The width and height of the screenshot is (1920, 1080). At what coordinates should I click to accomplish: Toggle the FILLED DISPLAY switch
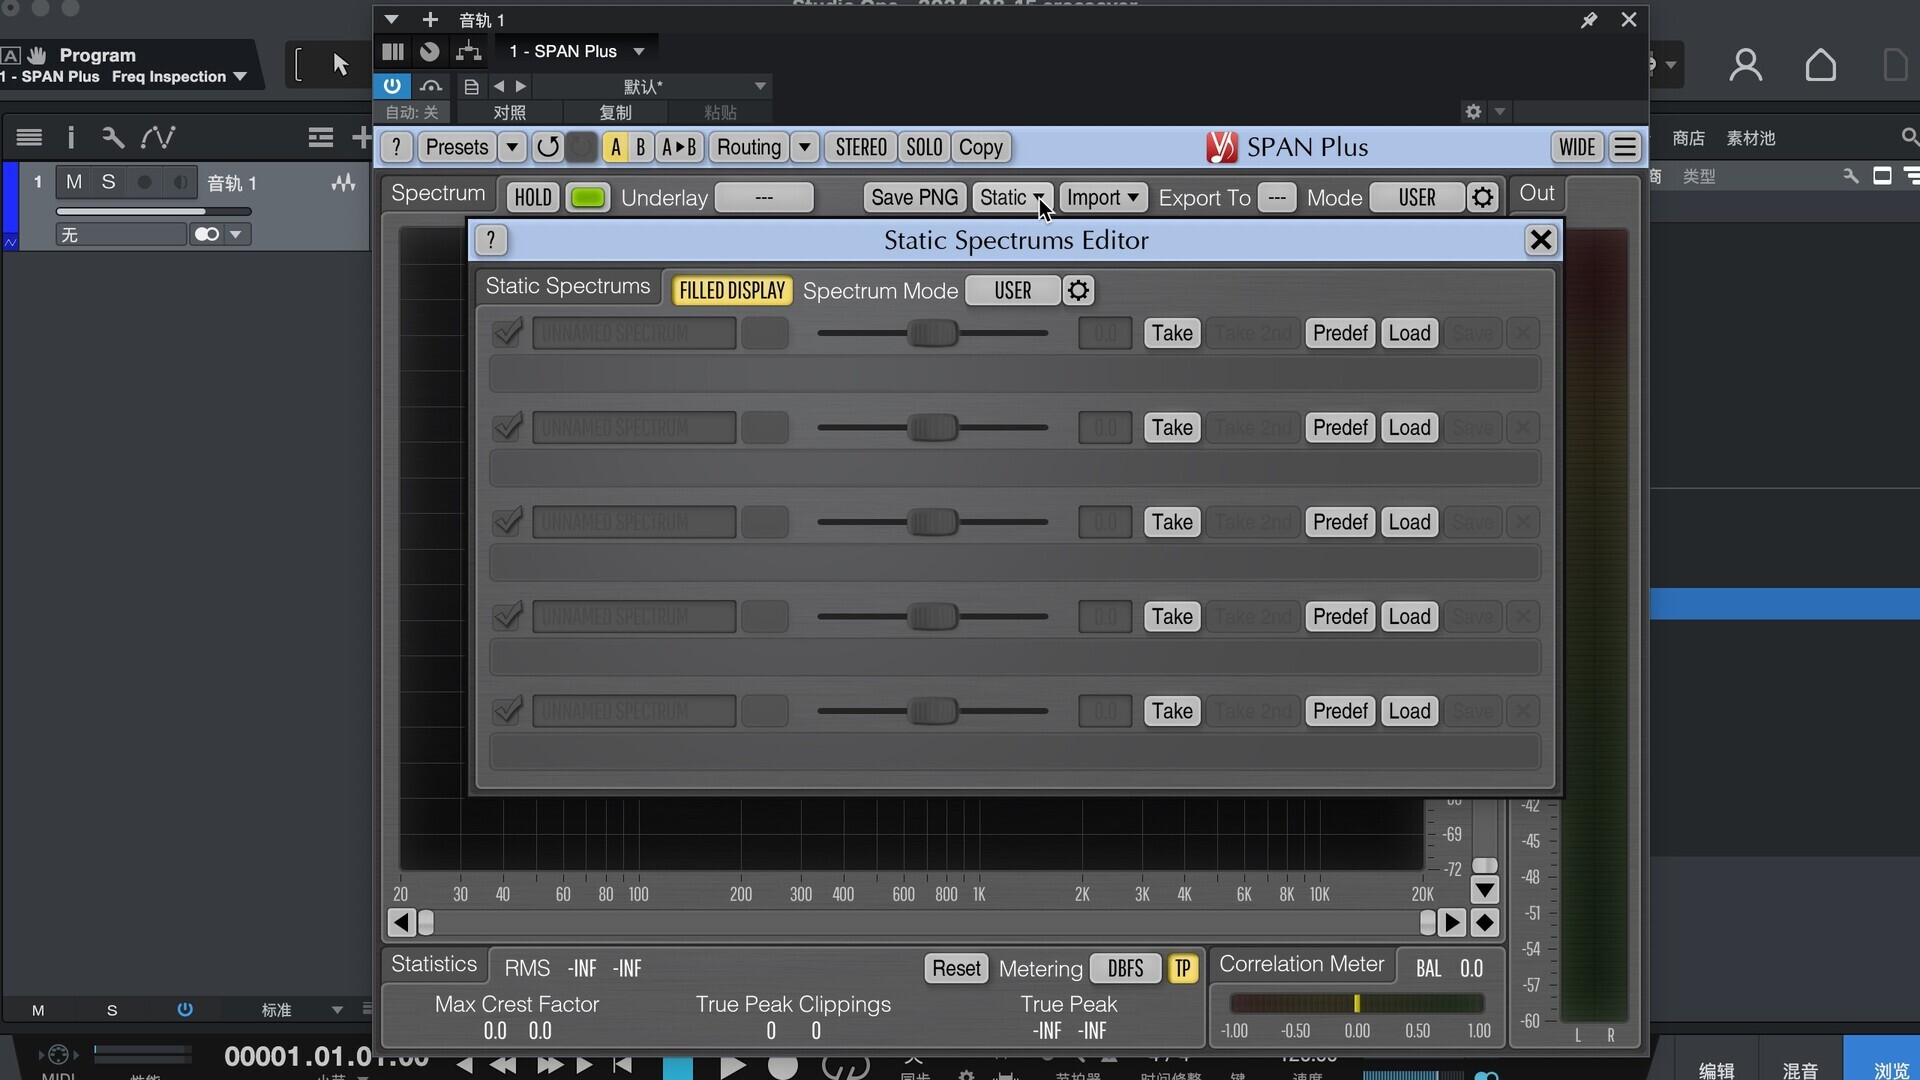pos(732,290)
